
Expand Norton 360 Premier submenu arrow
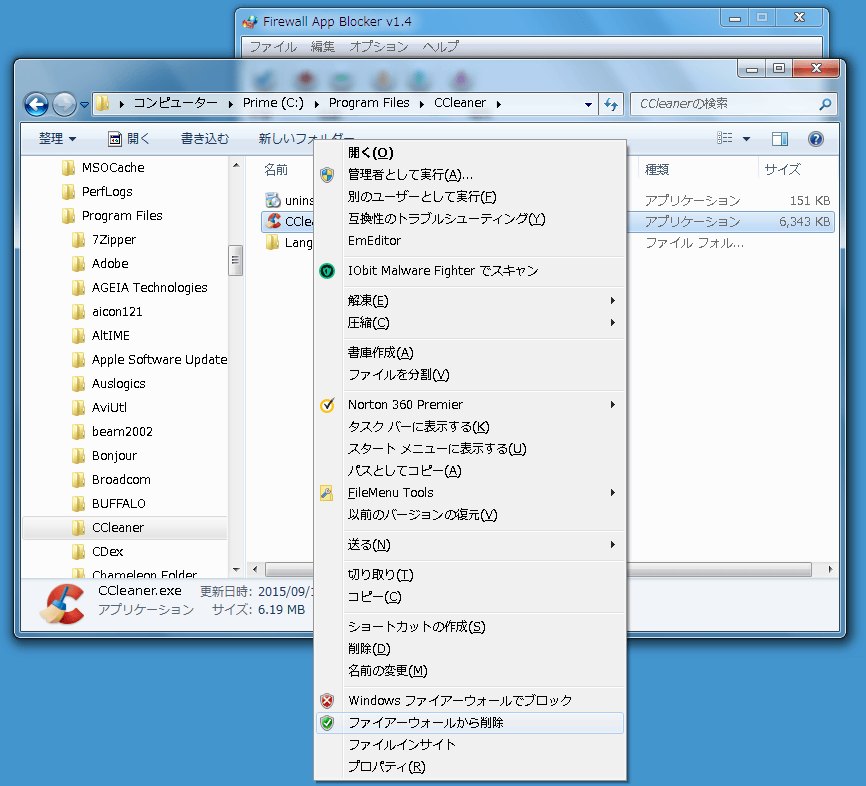tap(612, 404)
